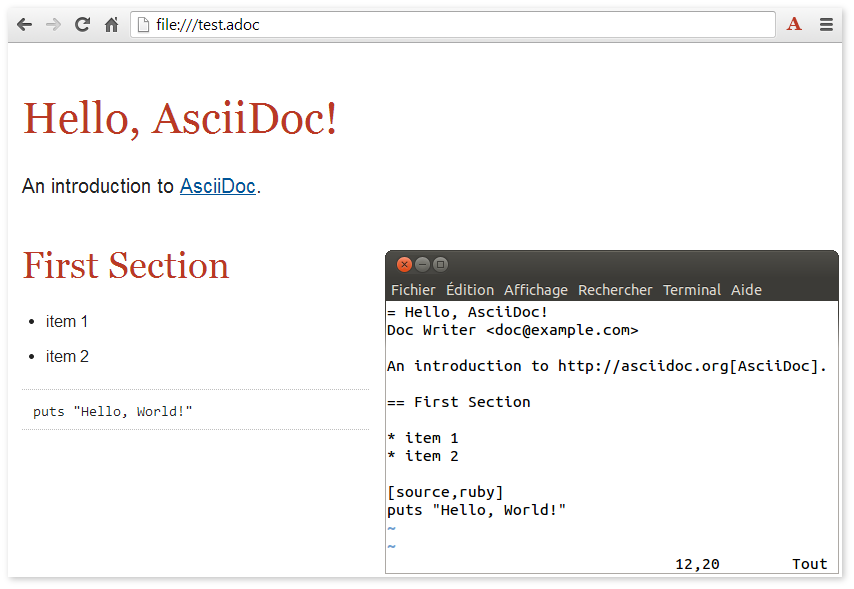Minimize the terminal window
Screen dimensions: 854x589
tap(422, 265)
